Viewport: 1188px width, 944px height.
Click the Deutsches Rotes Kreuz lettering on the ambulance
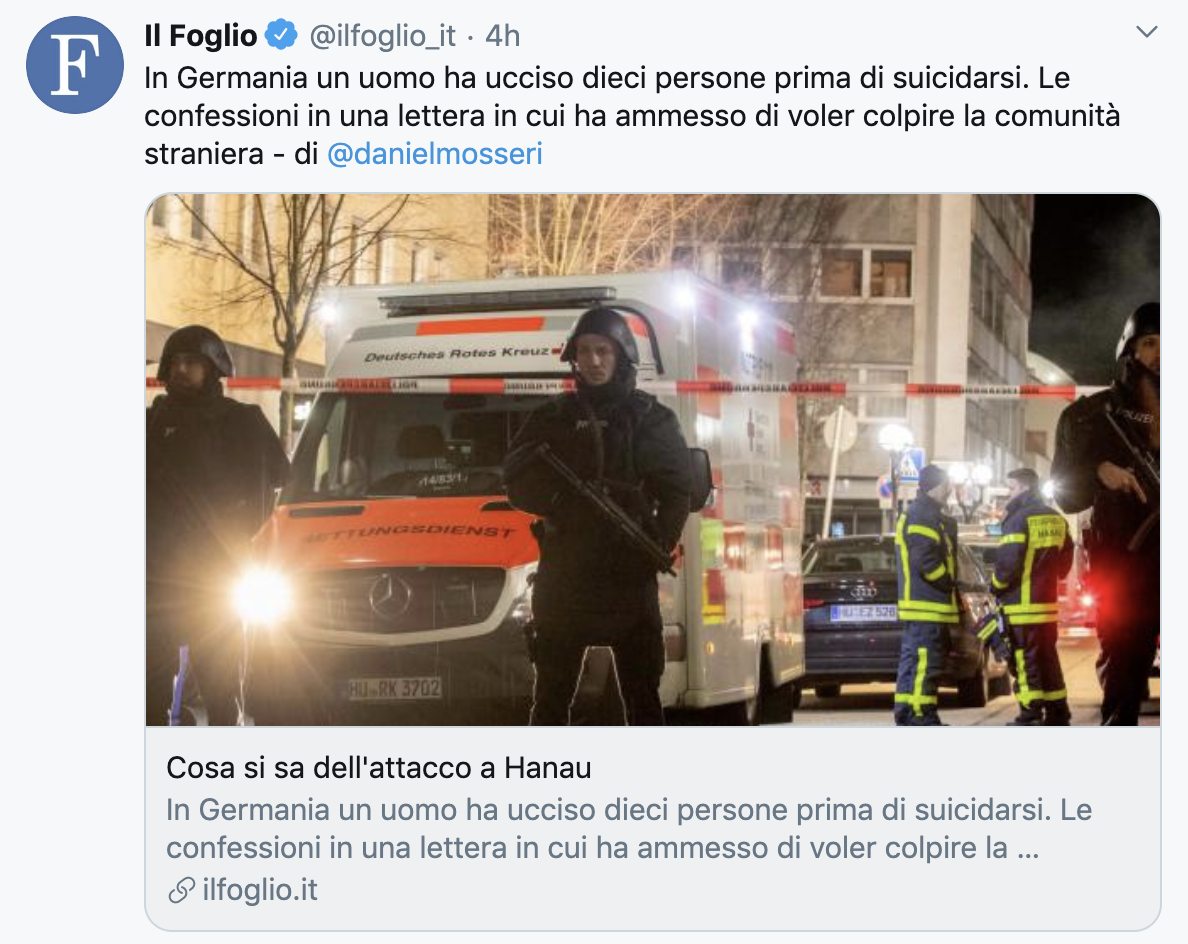456,354
